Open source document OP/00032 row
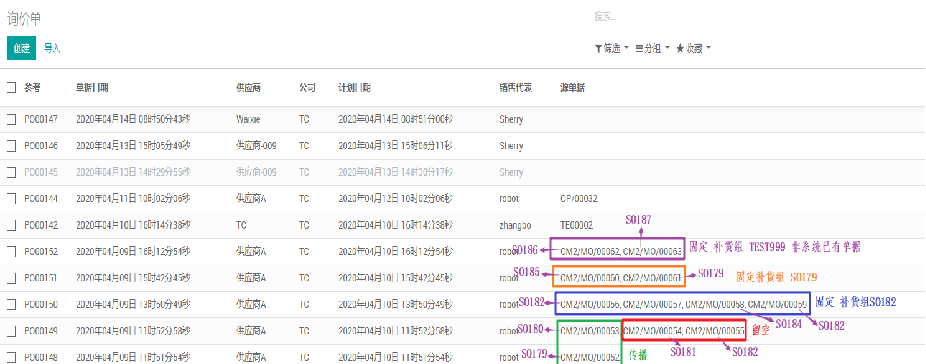926x364 pixels. point(463,199)
